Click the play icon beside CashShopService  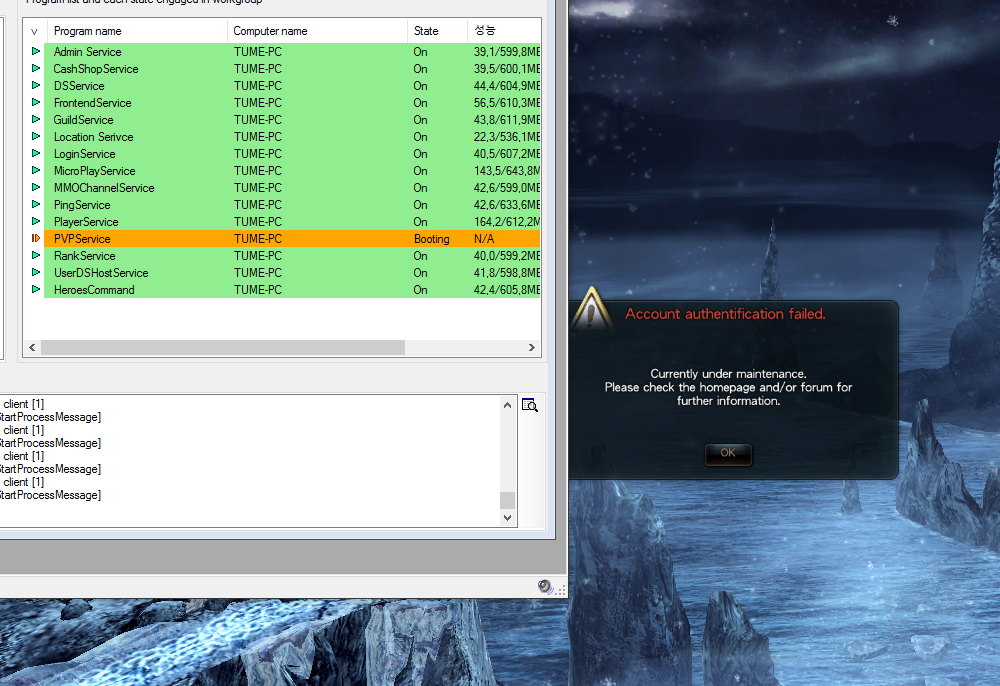tap(36, 68)
